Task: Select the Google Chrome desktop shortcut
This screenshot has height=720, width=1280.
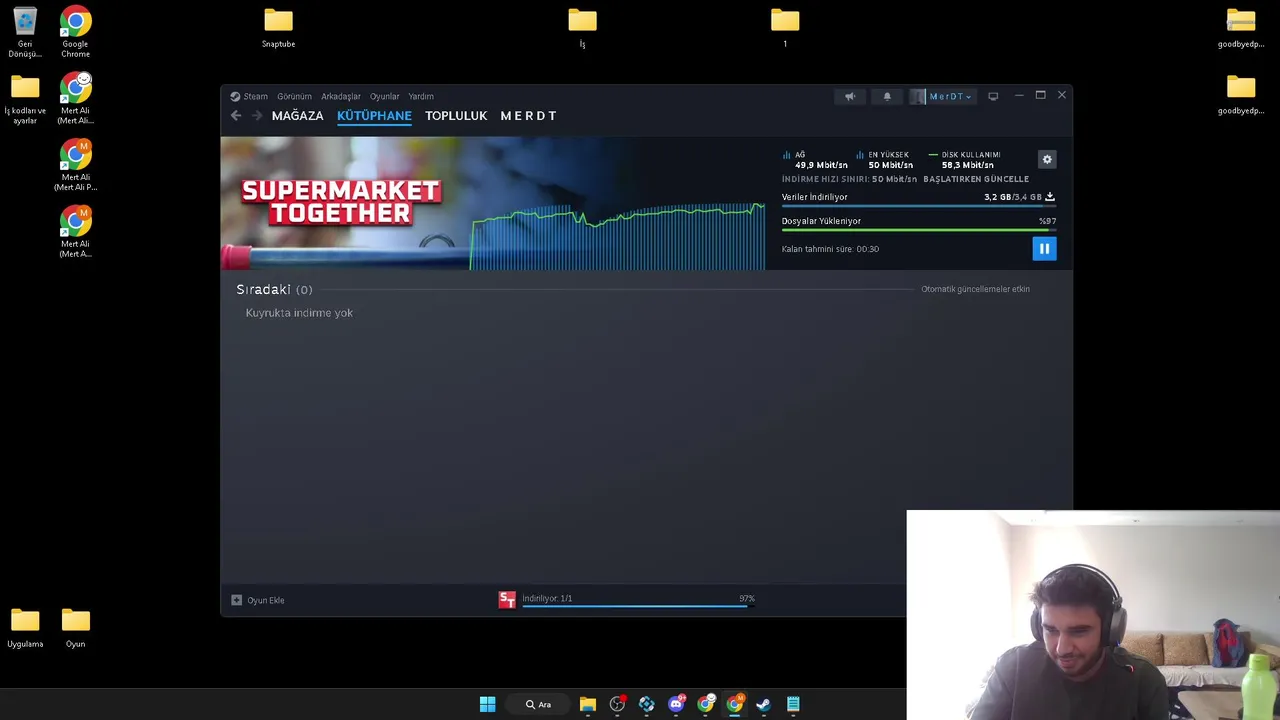Action: coord(75,32)
